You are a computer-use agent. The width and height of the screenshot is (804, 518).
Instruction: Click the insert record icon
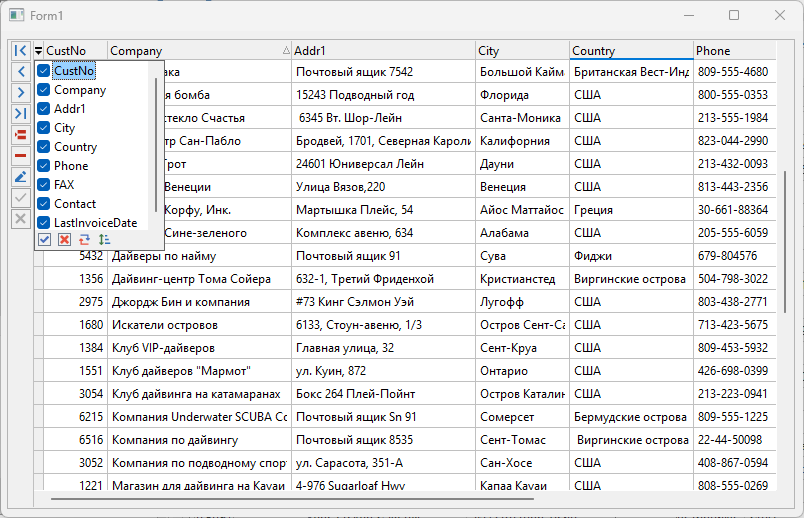tap(20, 135)
